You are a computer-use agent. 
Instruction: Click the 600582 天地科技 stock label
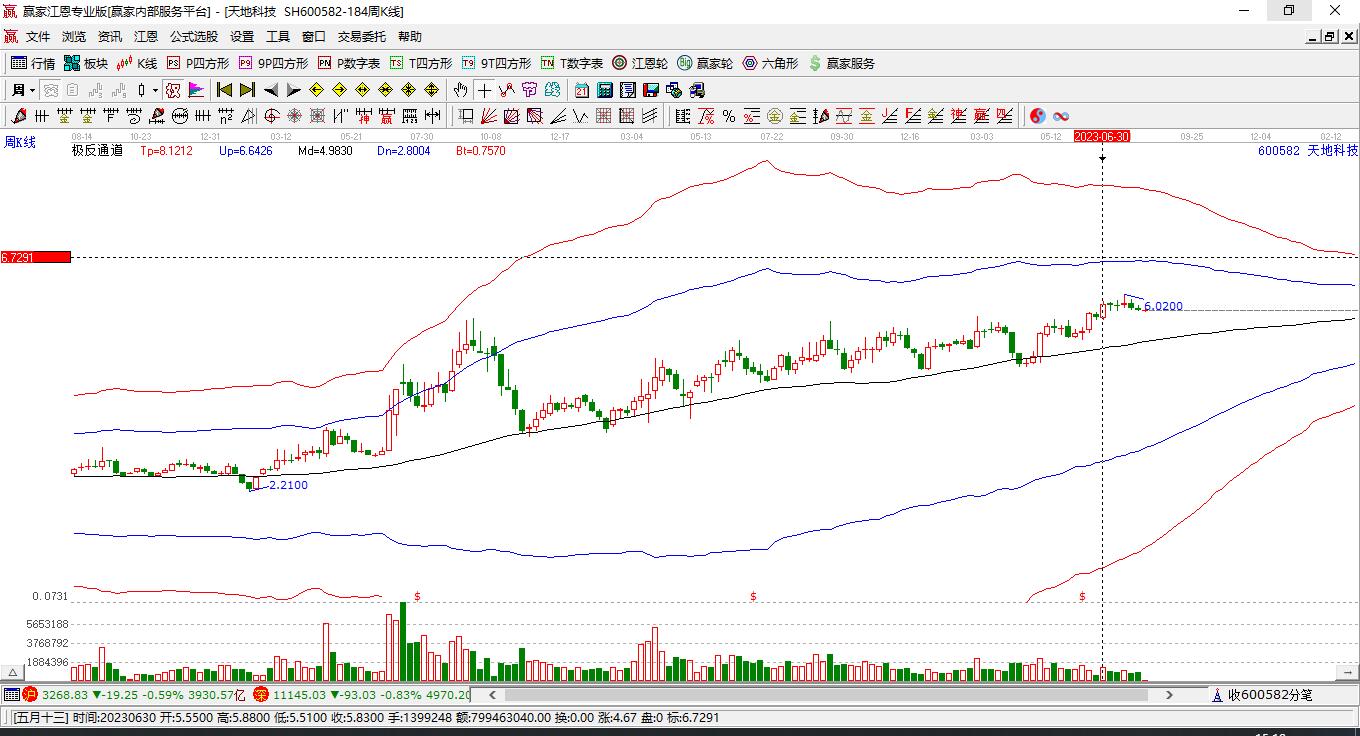1308,151
